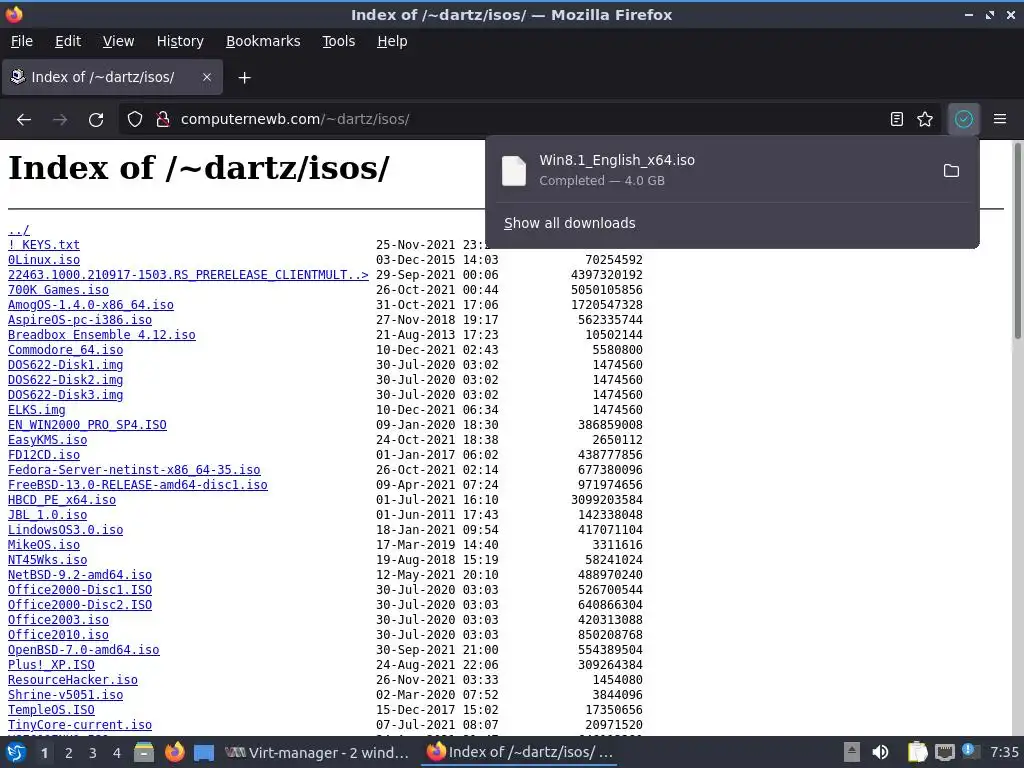1024x768 pixels.
Task: Bookmark this page with the star icon
Action: 925,120
